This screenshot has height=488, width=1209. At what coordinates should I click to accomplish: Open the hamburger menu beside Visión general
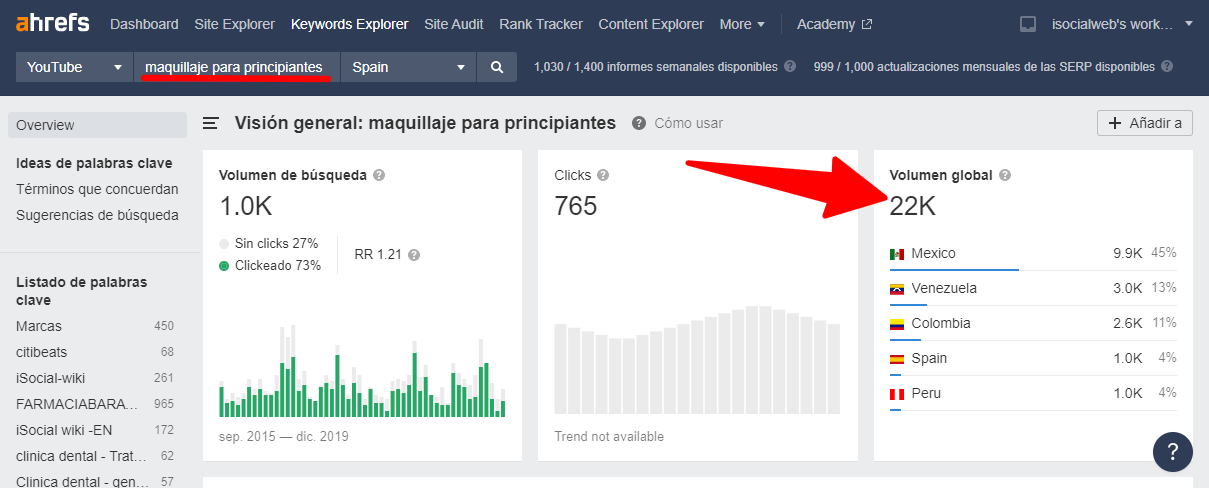coord(211,123)
